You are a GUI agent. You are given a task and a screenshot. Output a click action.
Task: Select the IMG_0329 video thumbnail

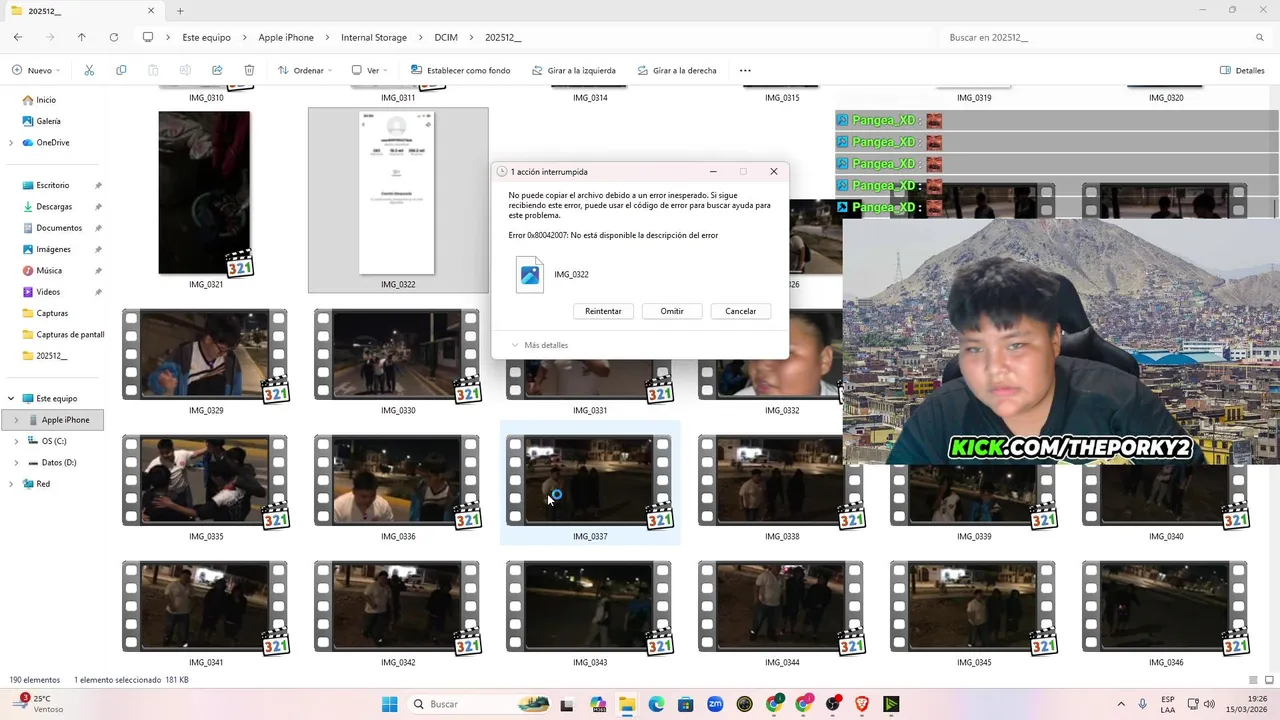pyautogui.click(x=205, y=355)
